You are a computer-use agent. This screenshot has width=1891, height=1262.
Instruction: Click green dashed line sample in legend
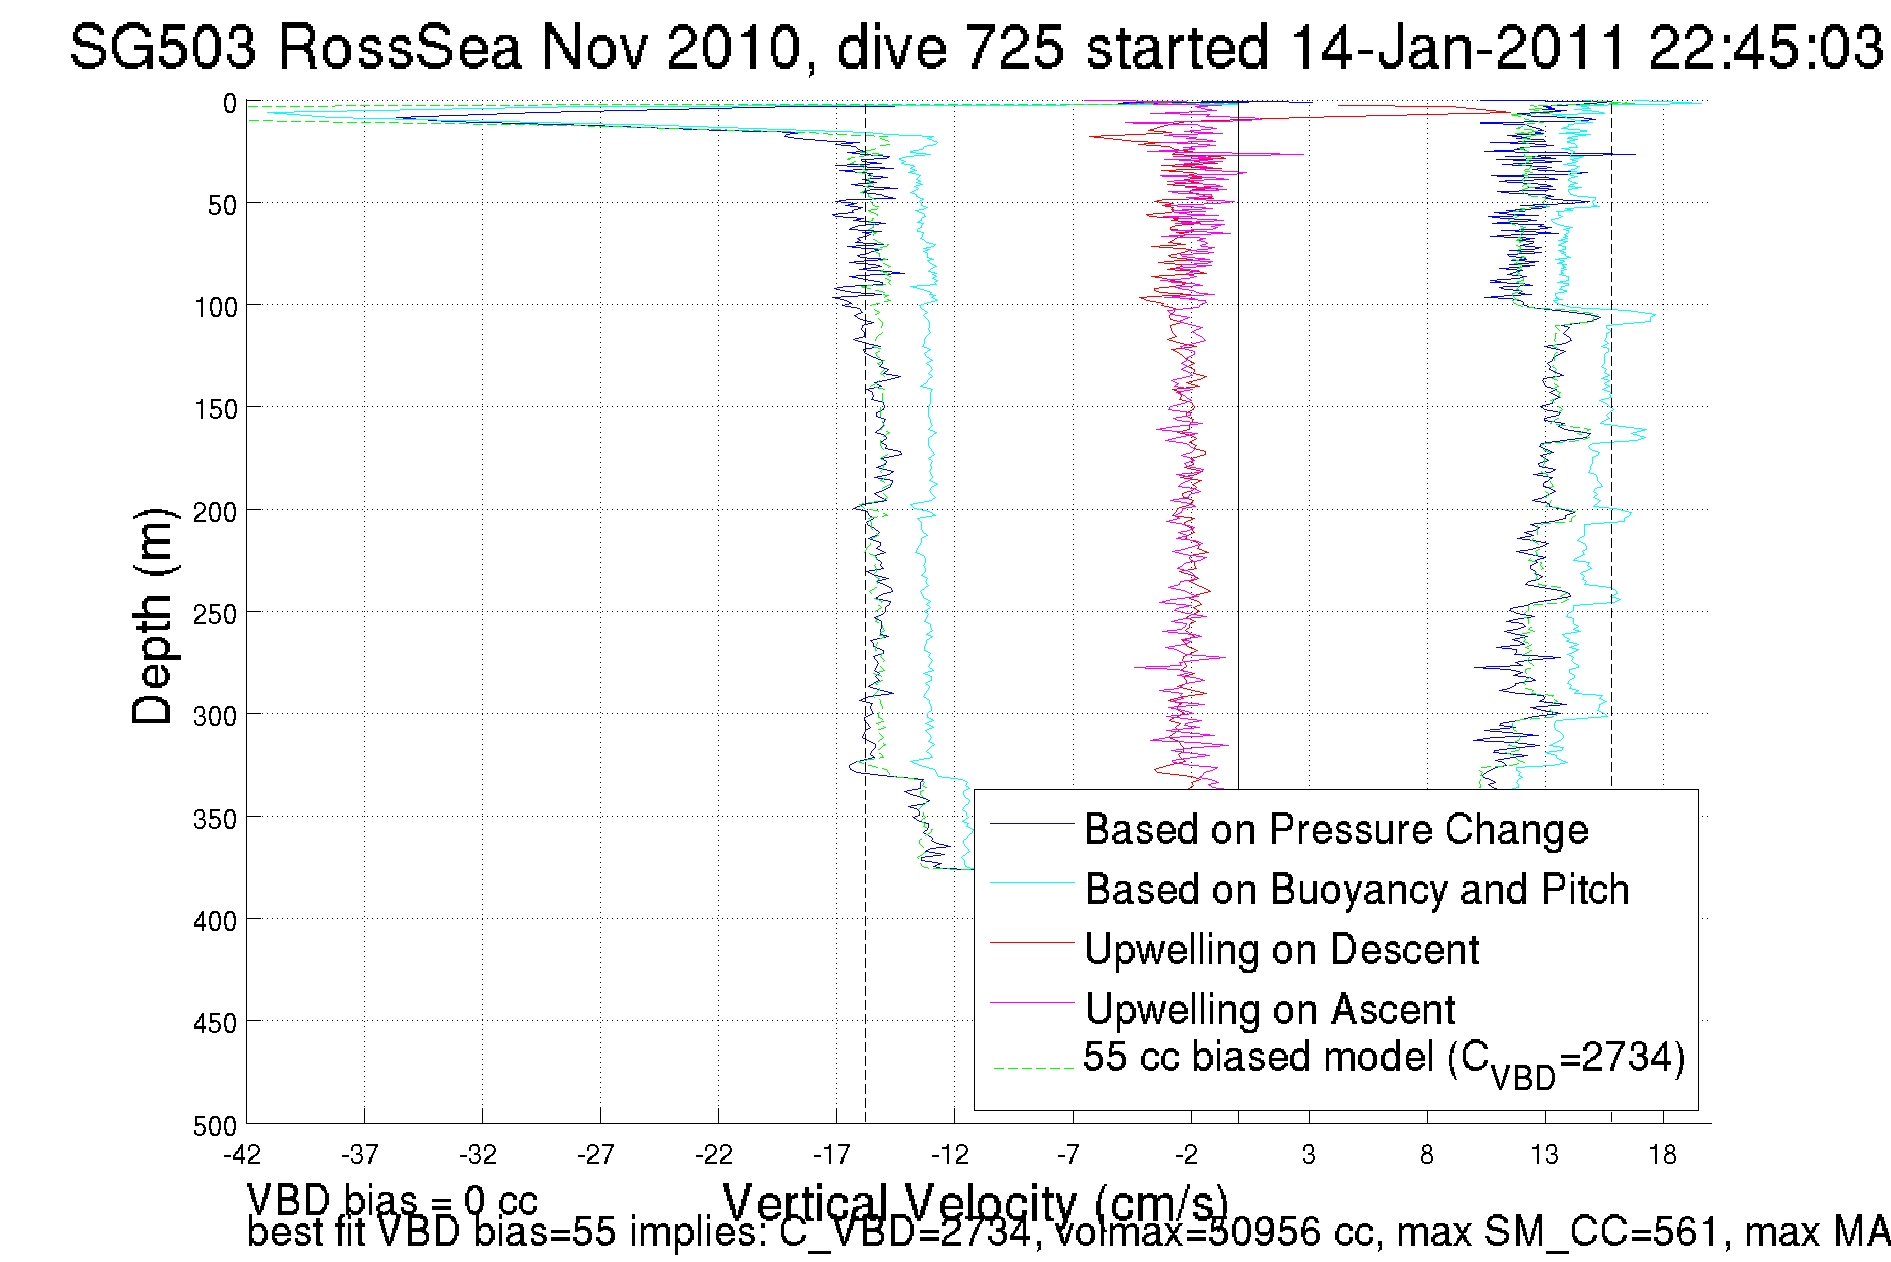coord(1031,1068)
